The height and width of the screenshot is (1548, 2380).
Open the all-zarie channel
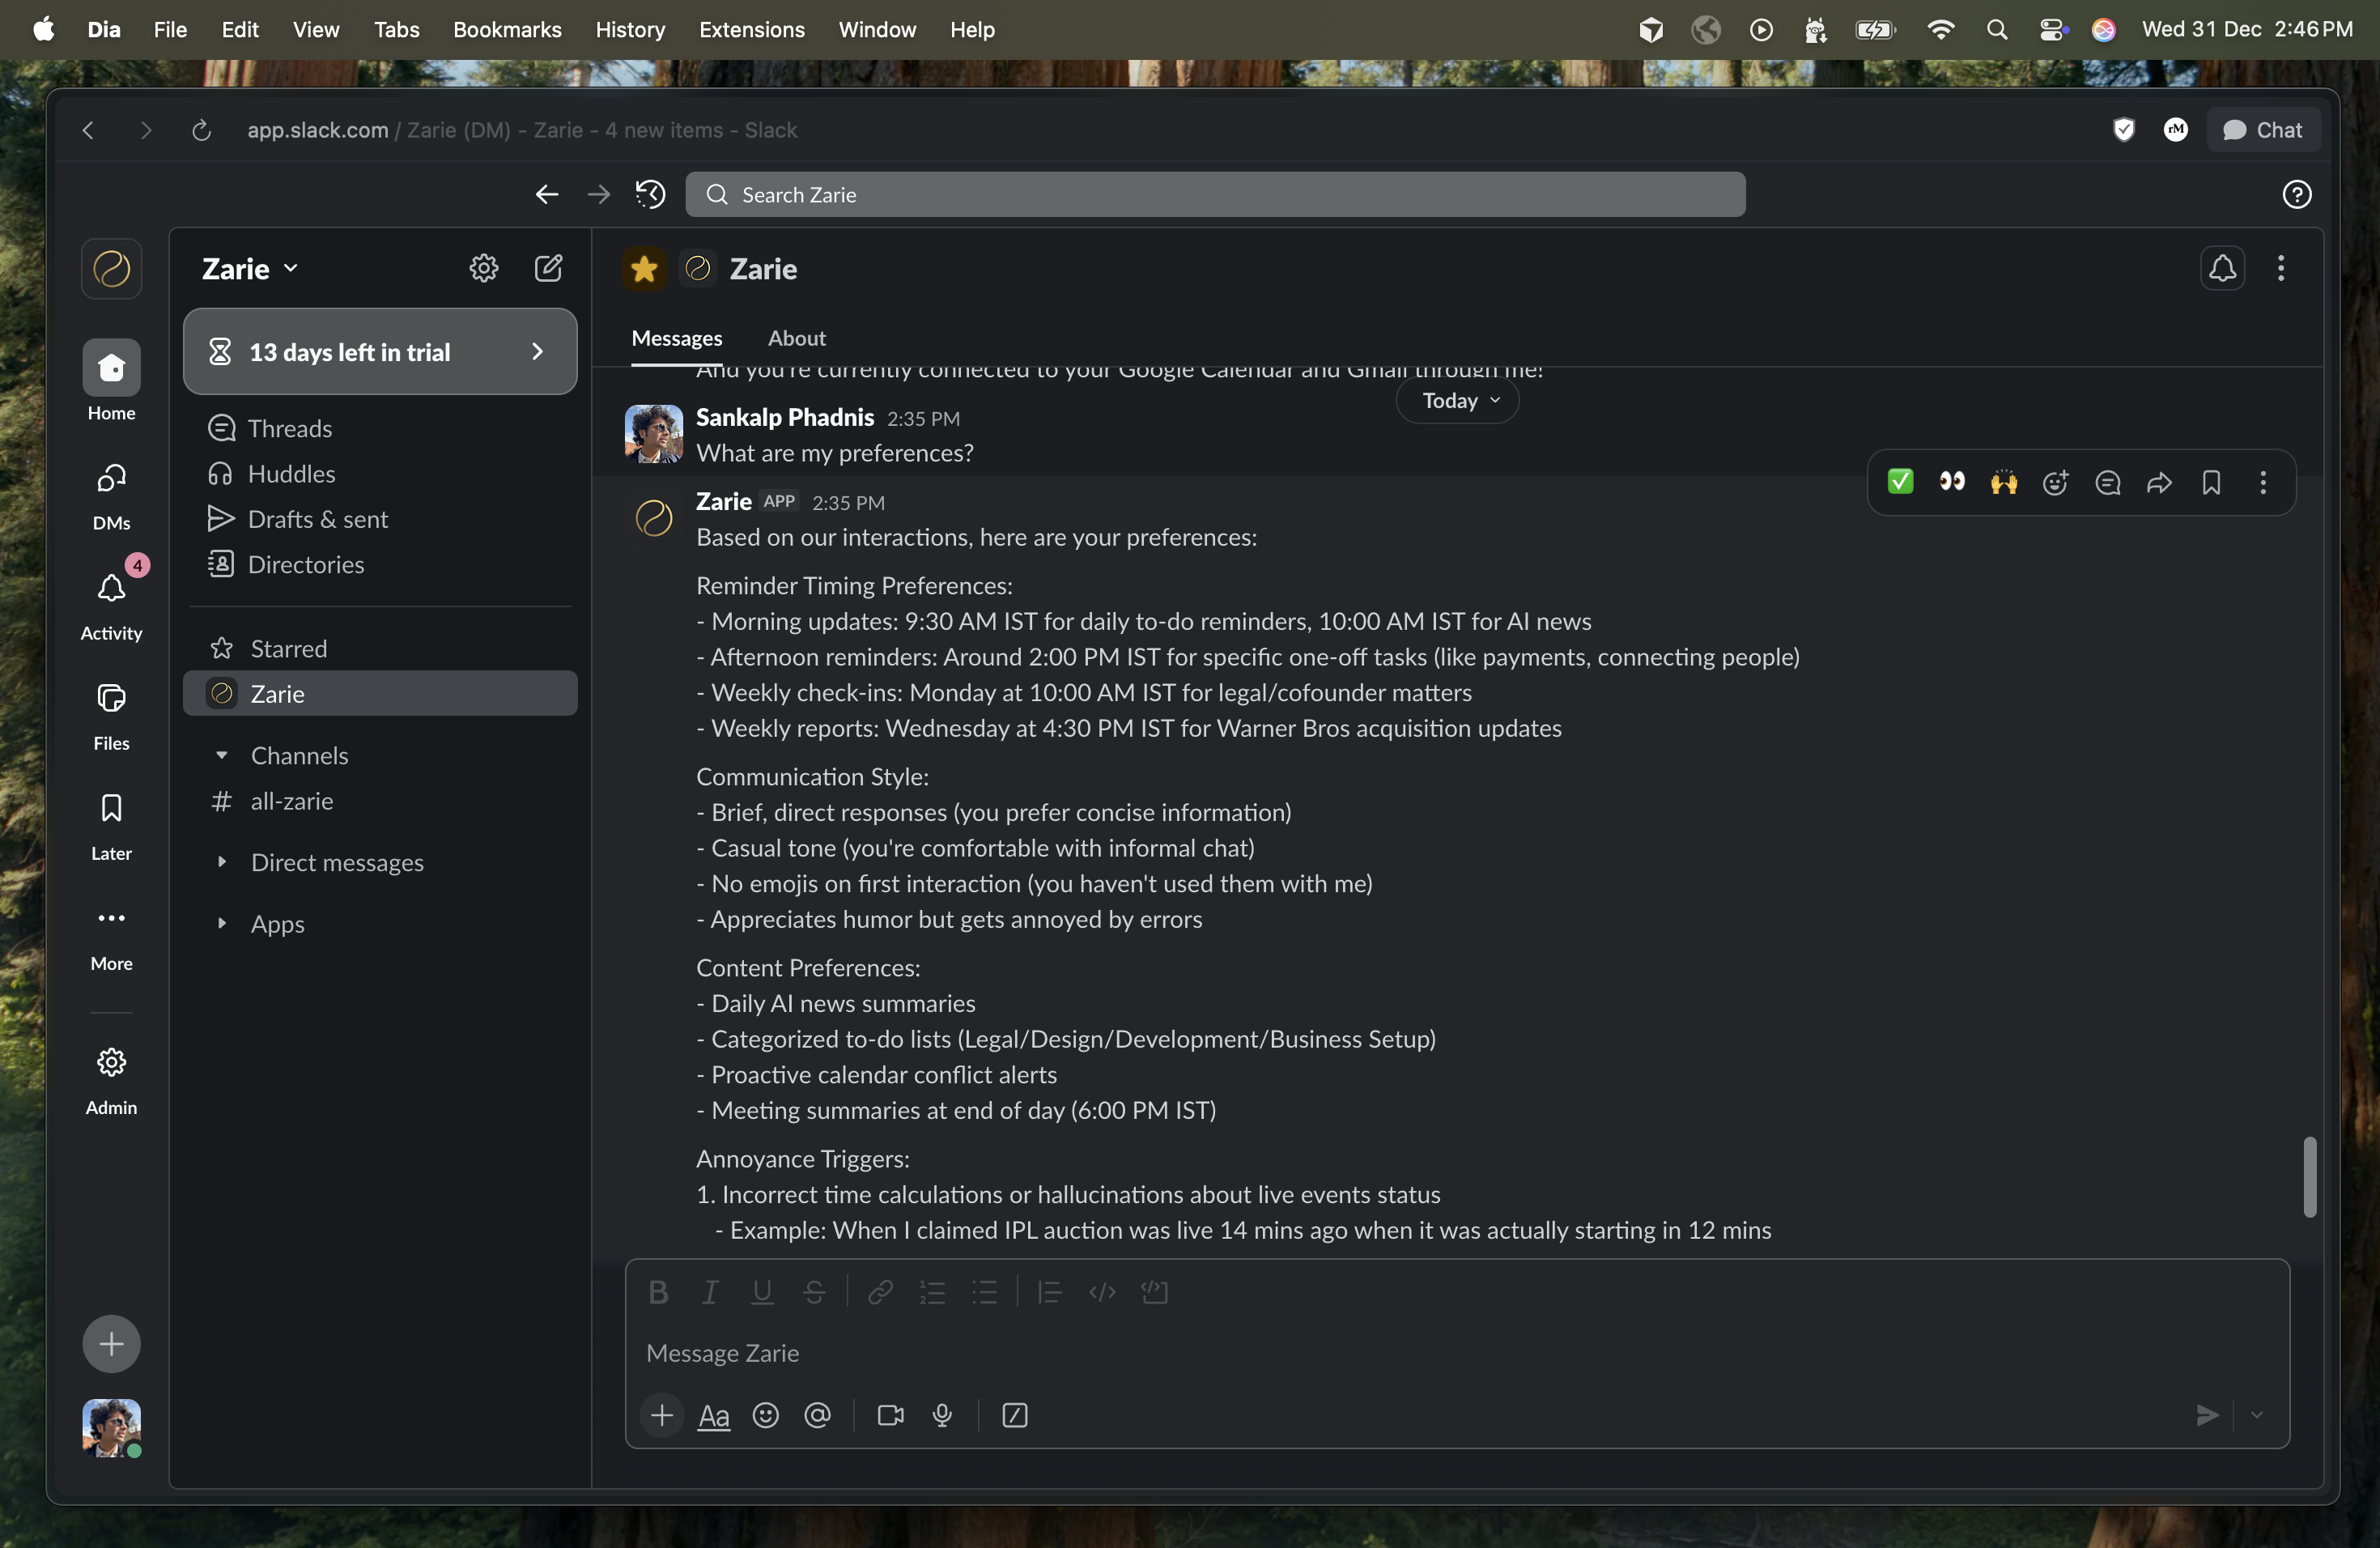pyautogui.click(x=292, y=801)
